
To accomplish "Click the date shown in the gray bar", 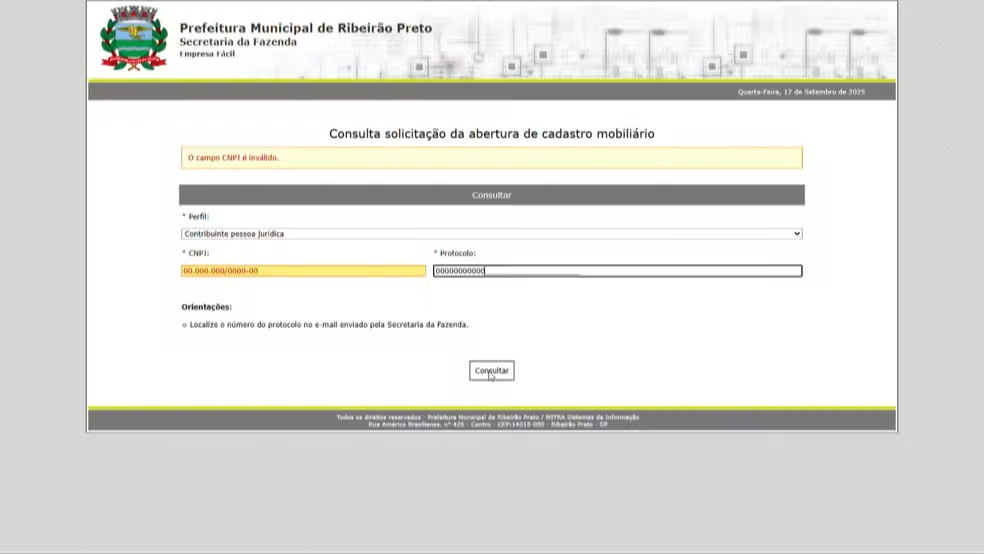I will pos(800,92).
